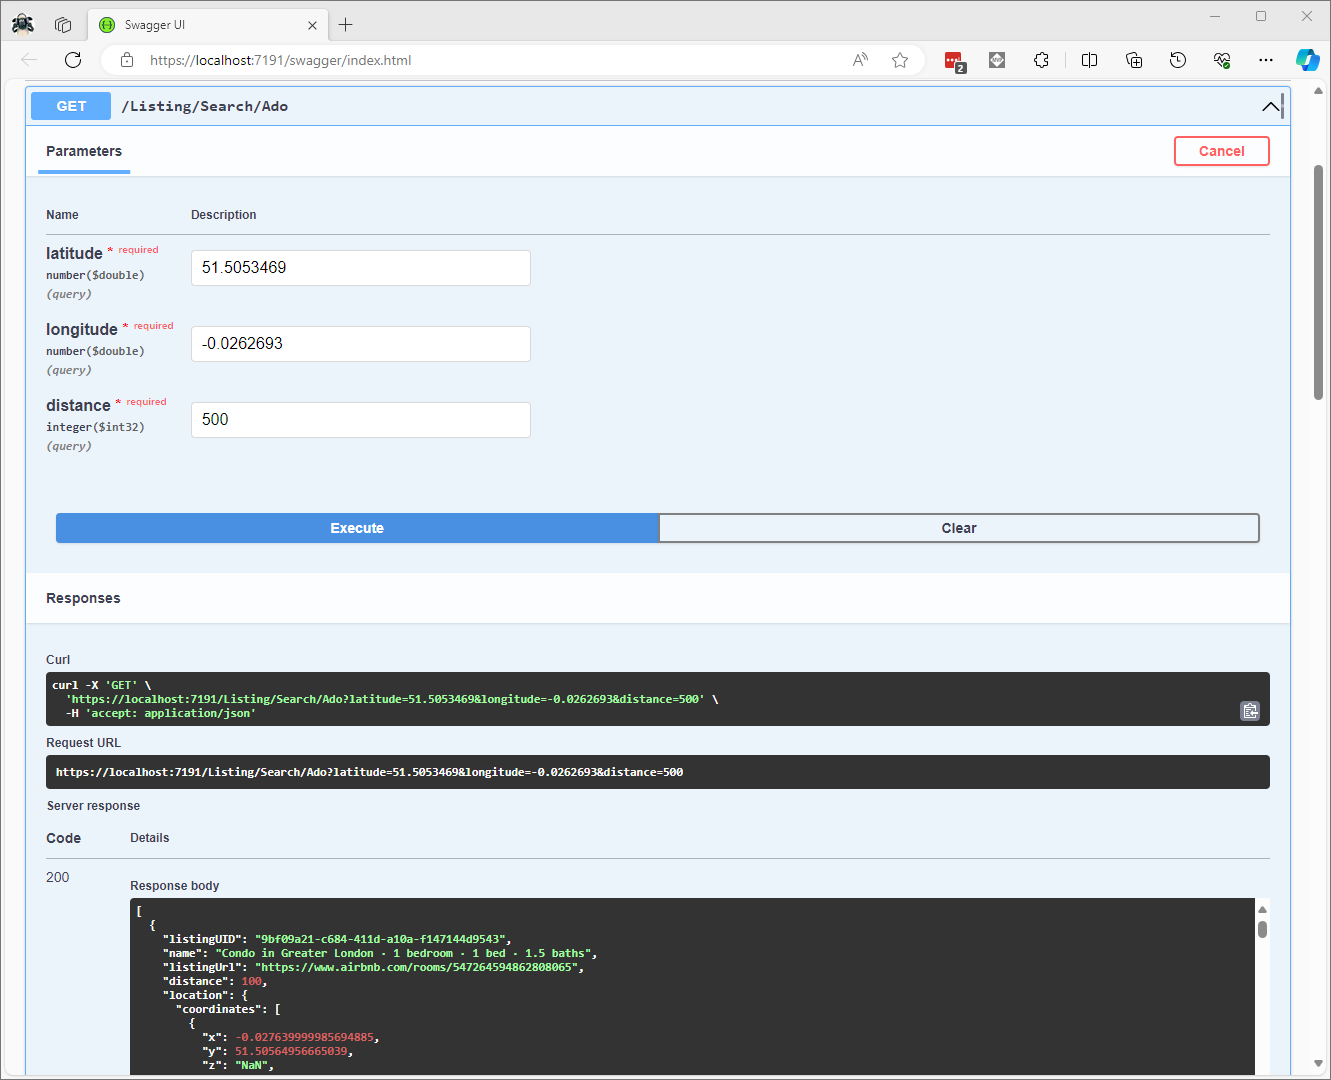Add this page to favorites
Viewport: 1331px width, 1080px height.
coord(900,60)
